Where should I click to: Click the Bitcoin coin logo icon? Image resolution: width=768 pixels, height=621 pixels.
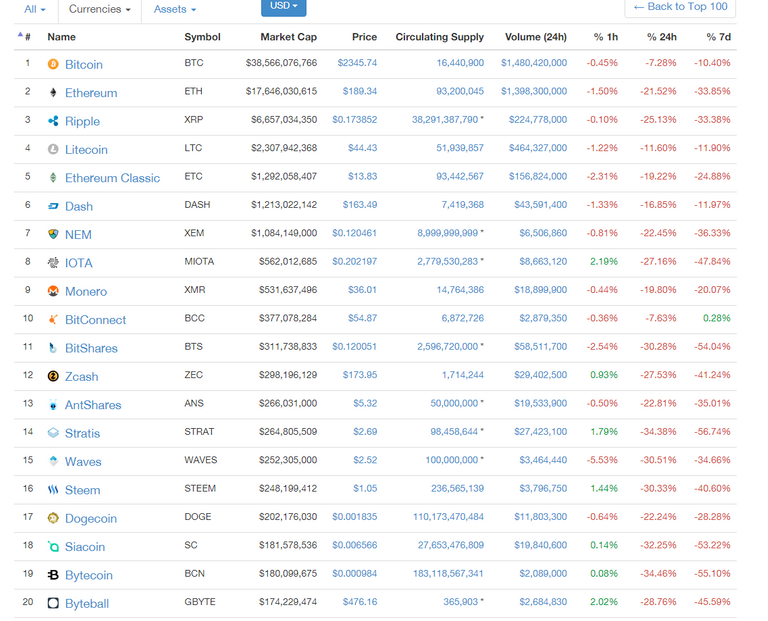(53, 64)
